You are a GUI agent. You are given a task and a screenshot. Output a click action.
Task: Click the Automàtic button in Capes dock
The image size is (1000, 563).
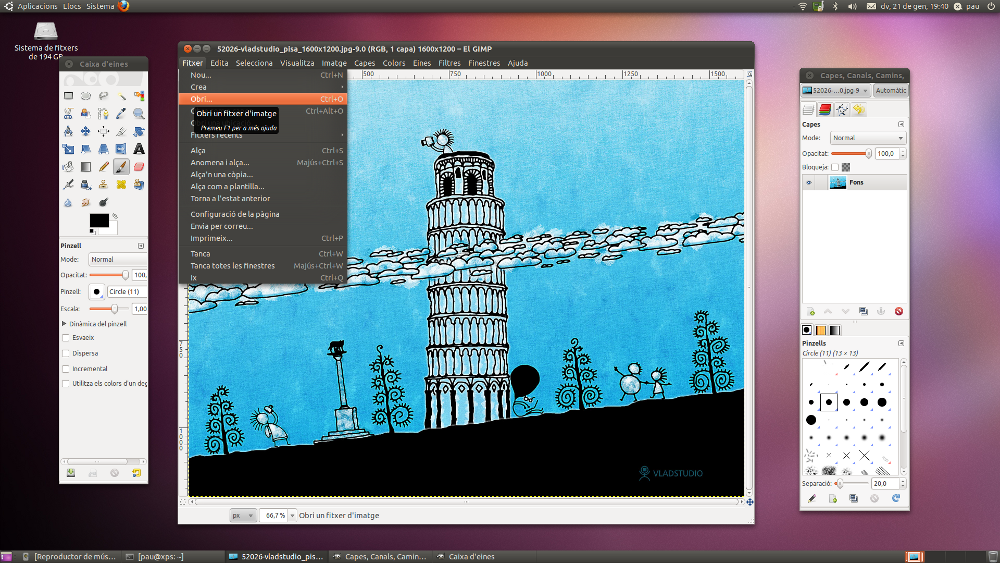pyautogui.click(x=890, y=91)
